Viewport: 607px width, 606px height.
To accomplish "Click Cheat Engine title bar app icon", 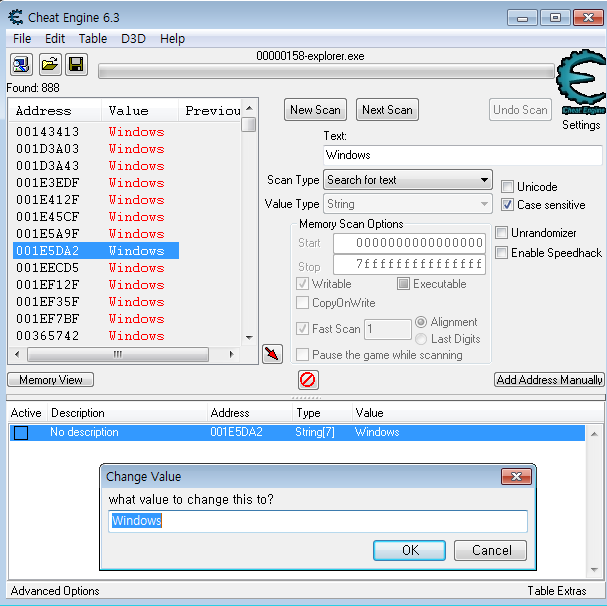I will 16,17.
